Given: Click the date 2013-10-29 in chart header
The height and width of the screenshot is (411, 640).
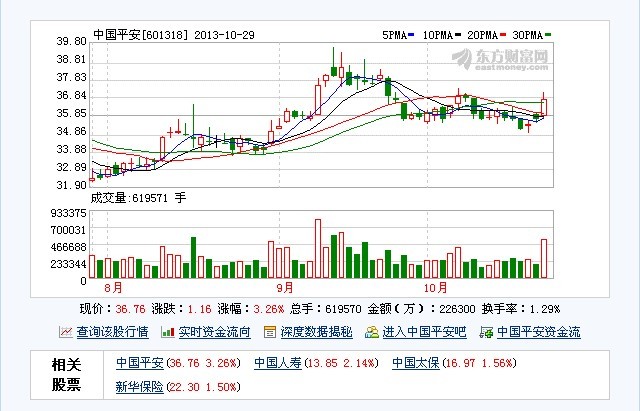Looking at the screenshot, I should [224, 35].
